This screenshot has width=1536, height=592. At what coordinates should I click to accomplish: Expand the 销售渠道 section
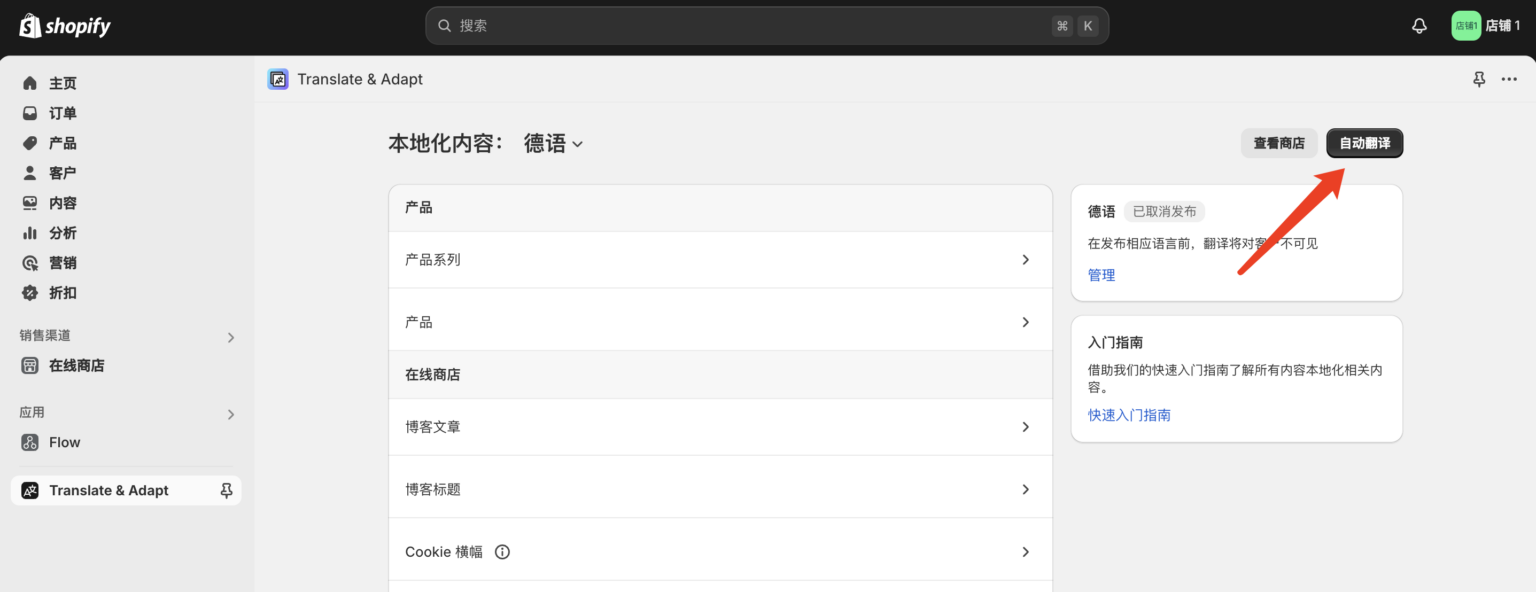coord(230,337)
